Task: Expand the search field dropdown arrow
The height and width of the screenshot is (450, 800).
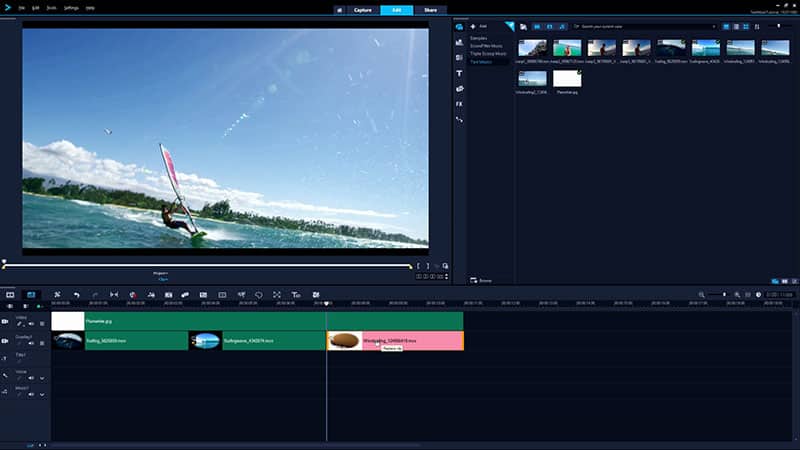Action: tap(714, 27)
